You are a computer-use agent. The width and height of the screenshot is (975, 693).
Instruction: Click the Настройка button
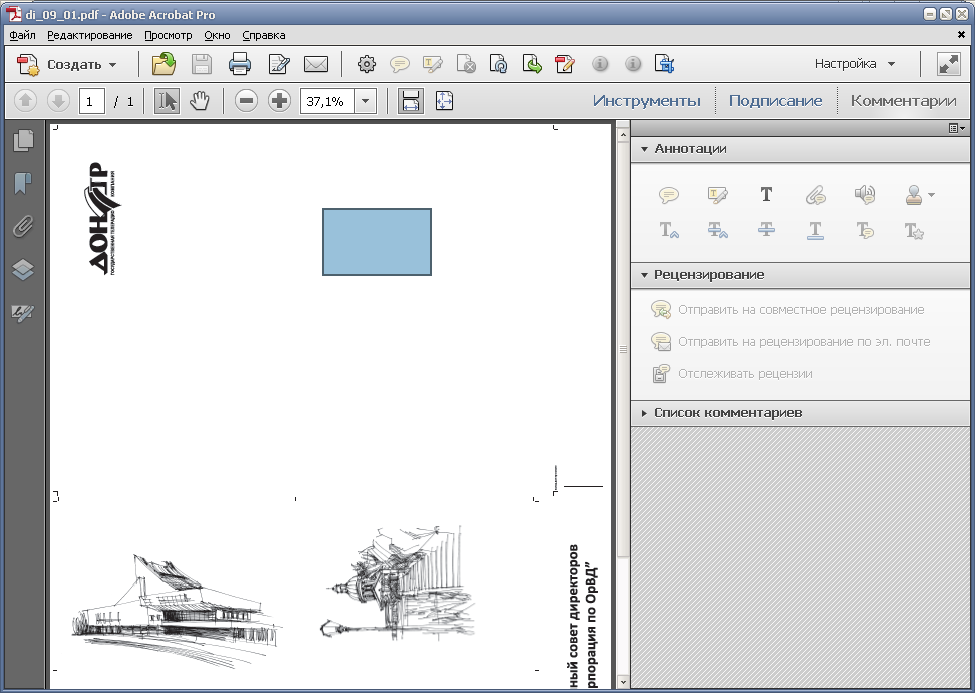coord(855,64)
